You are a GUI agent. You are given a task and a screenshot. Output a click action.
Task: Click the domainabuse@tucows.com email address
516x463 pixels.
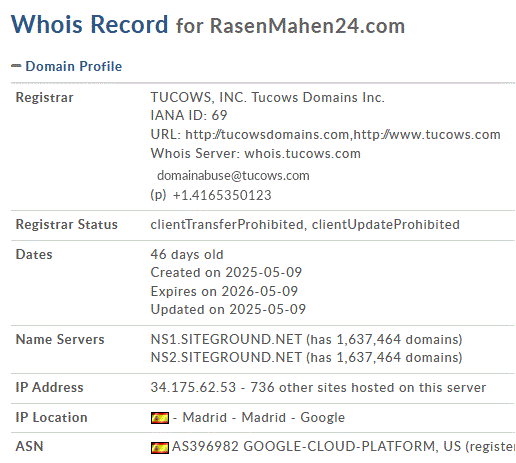pyautogui.click(x=233, y=175)
